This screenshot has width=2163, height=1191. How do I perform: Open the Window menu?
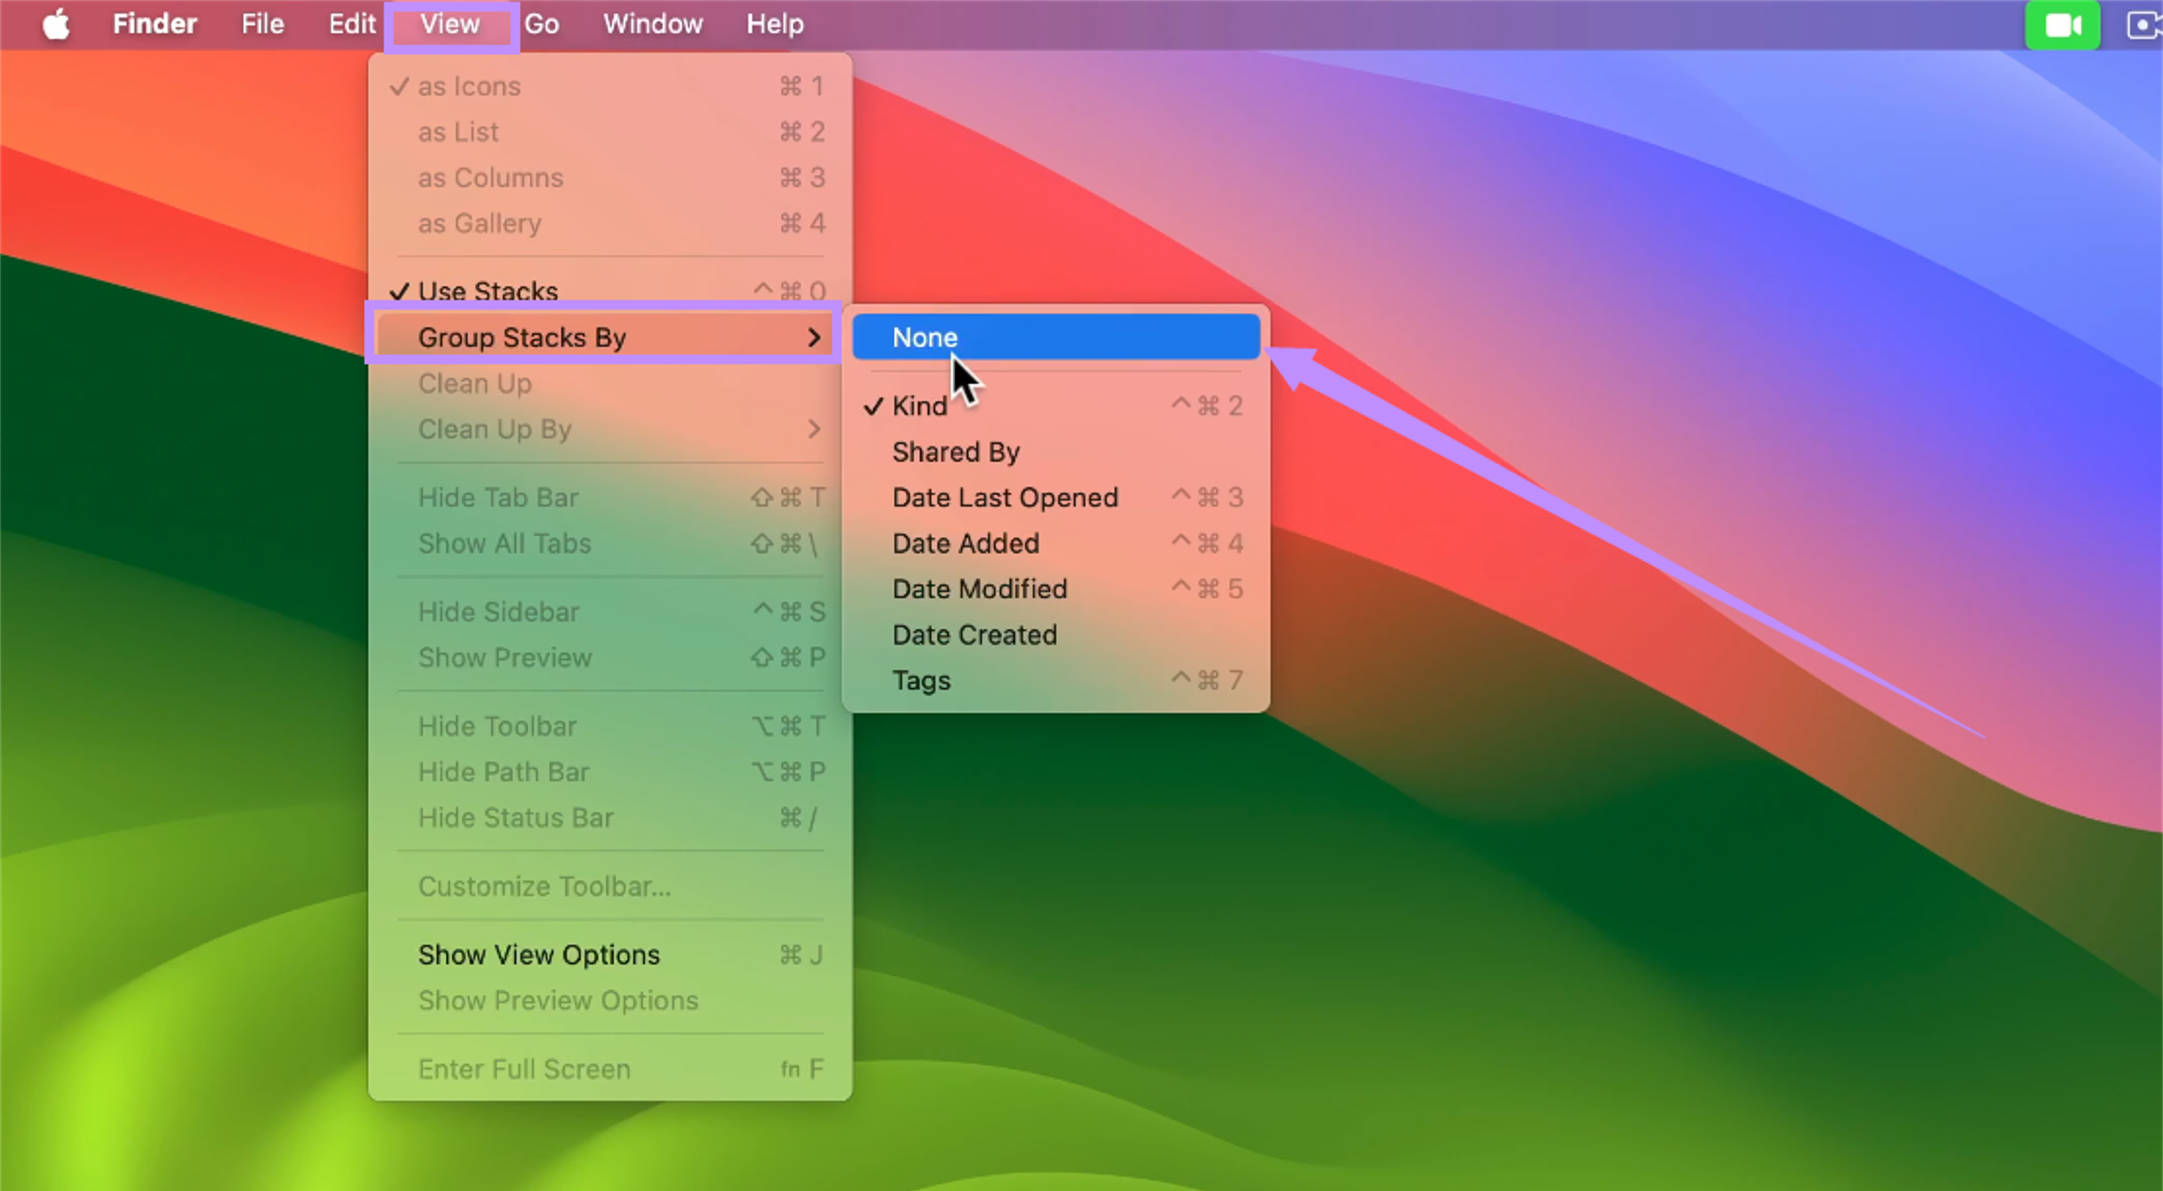pos(653,24)
